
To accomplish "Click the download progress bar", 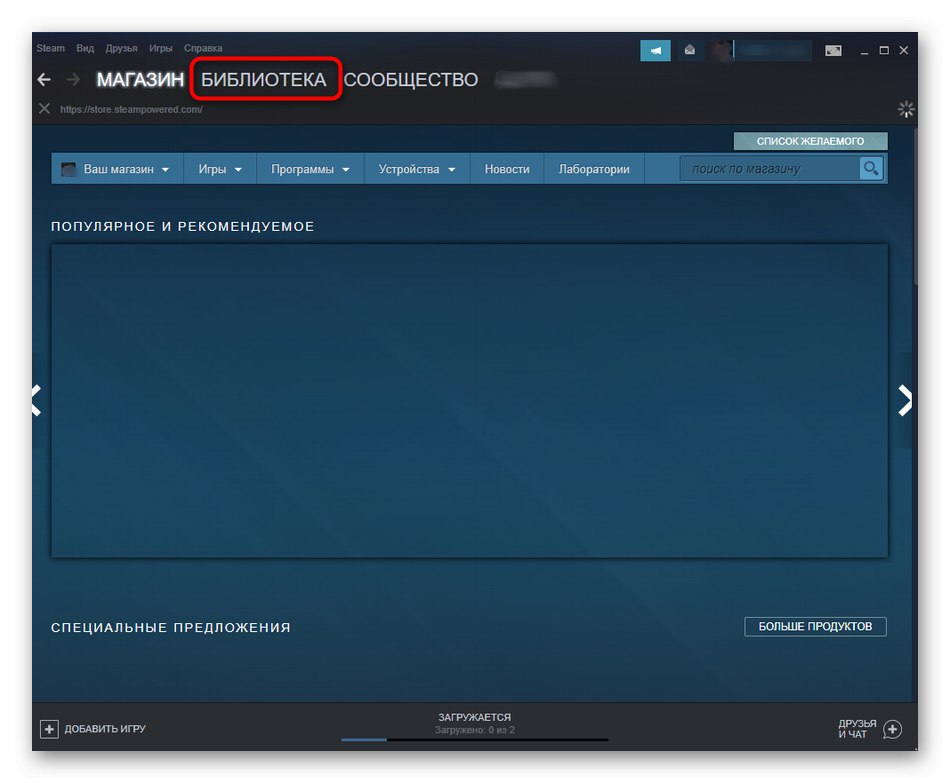I will (x=474, y=739).
